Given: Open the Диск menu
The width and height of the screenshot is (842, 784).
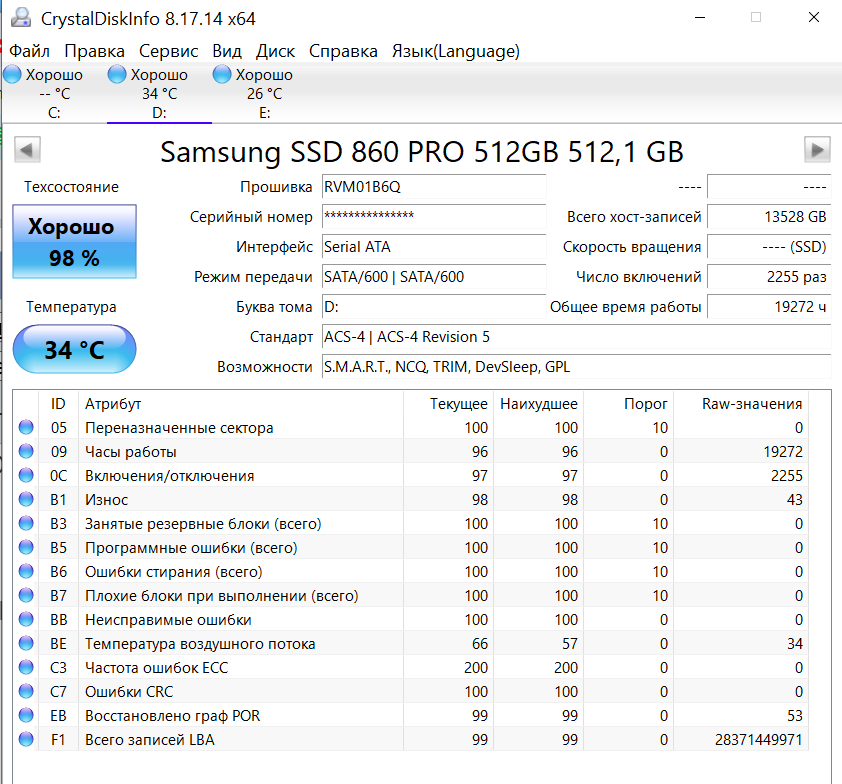Looking at the screenshot, I should [275, 51].
